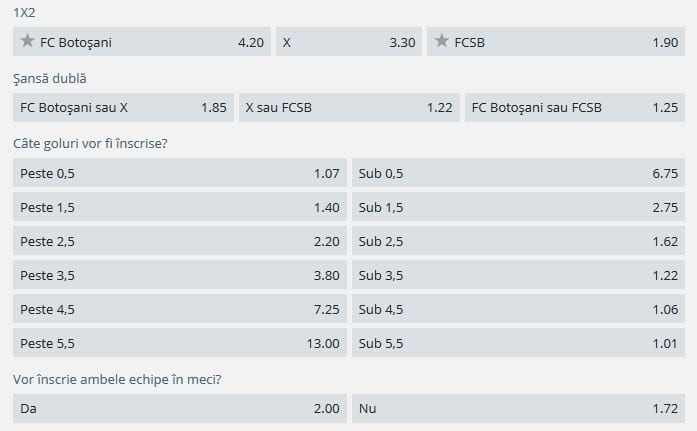This screenshot has height=431, width=697.
Task: Click the star icon beside FC Botoșani
Action: coord(28,42)
